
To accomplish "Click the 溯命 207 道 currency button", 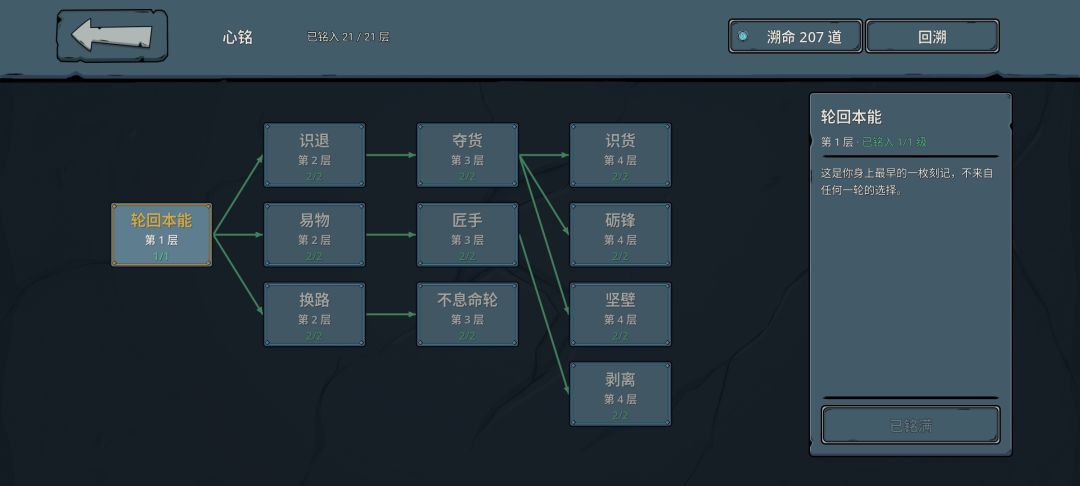I will pyautogui.click(x=795, y=36).
